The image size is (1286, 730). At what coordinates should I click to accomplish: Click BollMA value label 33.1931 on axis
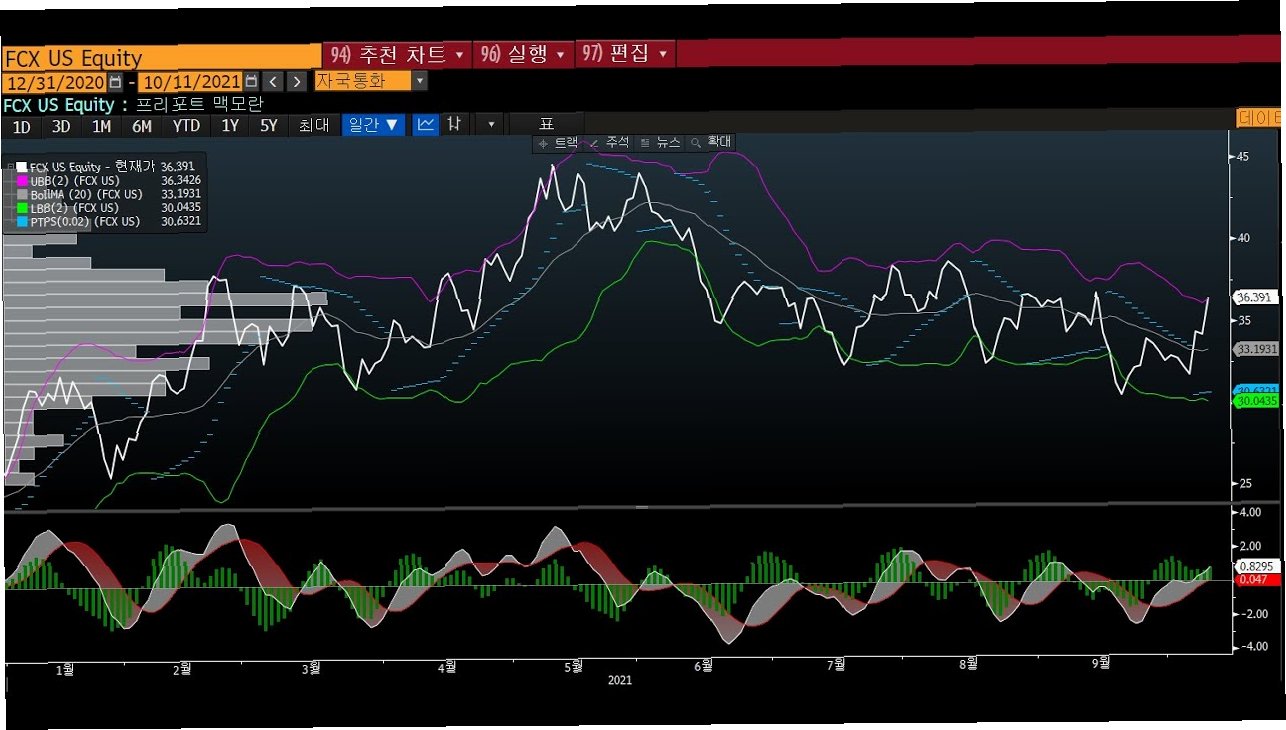point(1257,349)
